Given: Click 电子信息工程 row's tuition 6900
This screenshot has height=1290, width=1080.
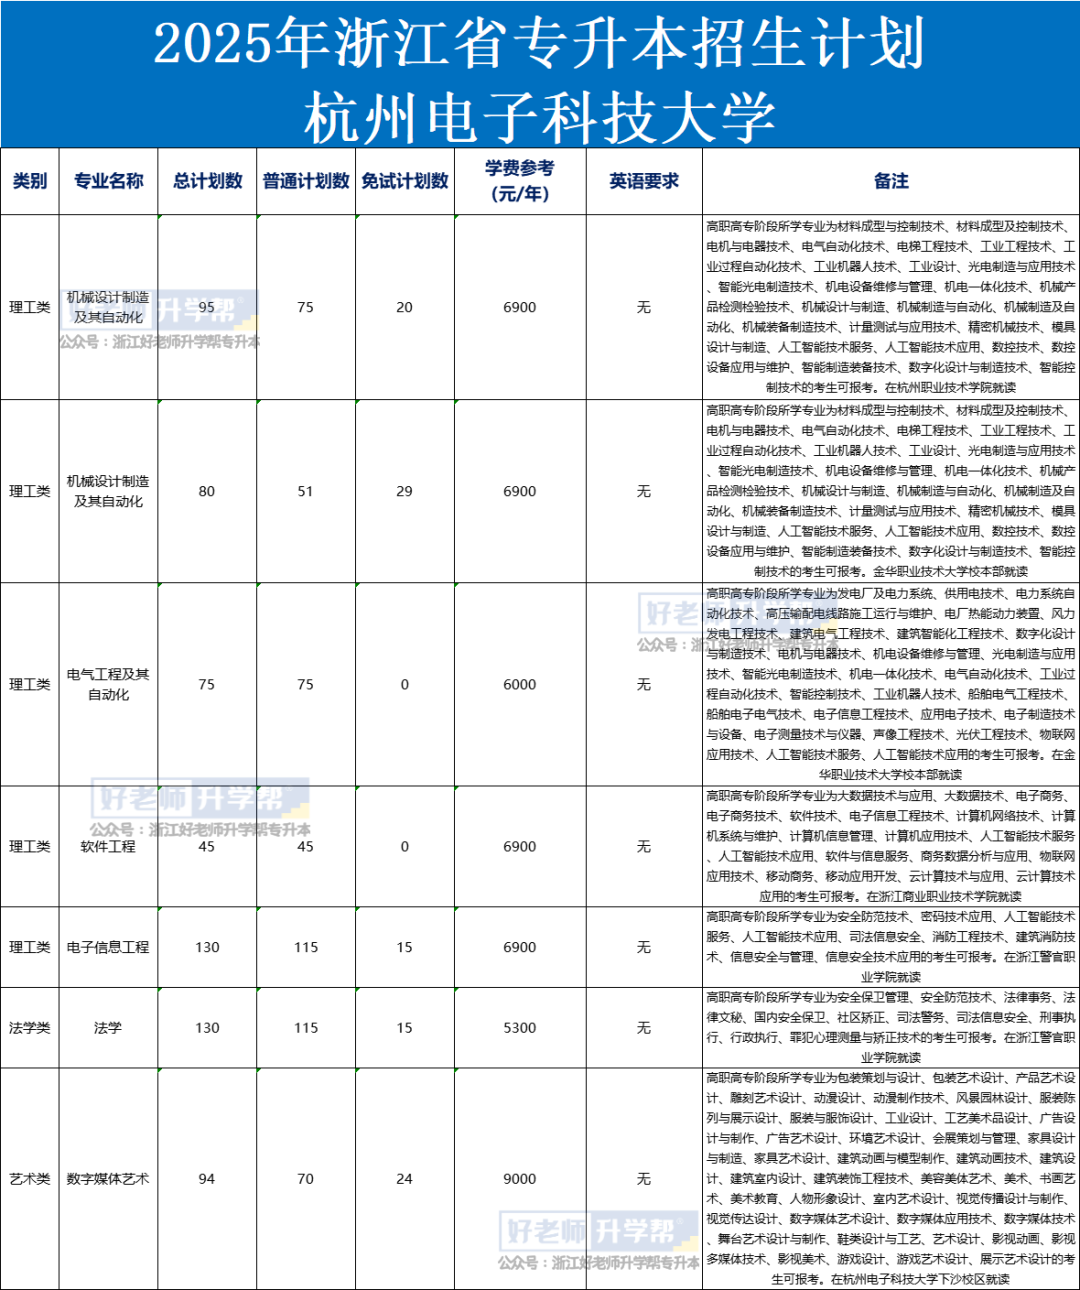Looking at the screenshot, I should [x=520, y=947].
